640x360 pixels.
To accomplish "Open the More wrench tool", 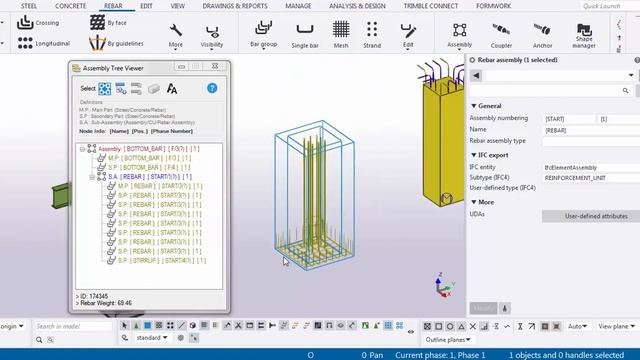I will pyautogui.click(x=176, y=36).
